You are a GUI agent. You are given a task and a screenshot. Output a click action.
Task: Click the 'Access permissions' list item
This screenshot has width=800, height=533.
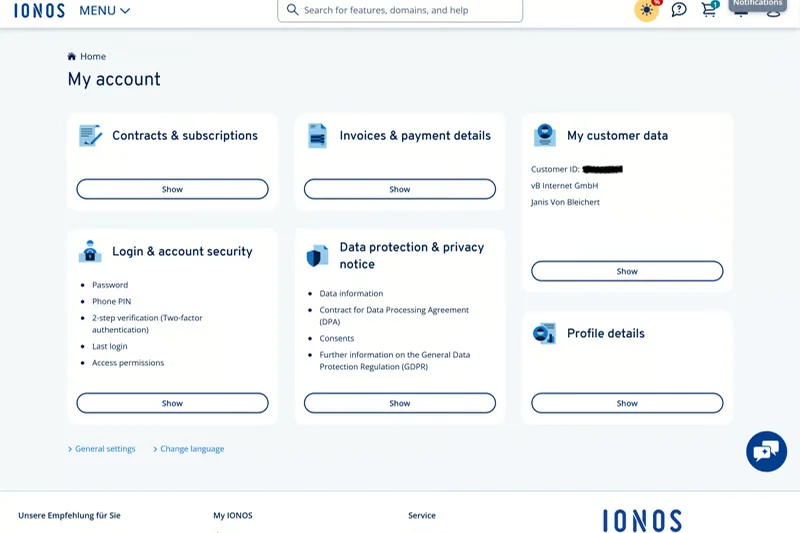[x=128, y=363]
